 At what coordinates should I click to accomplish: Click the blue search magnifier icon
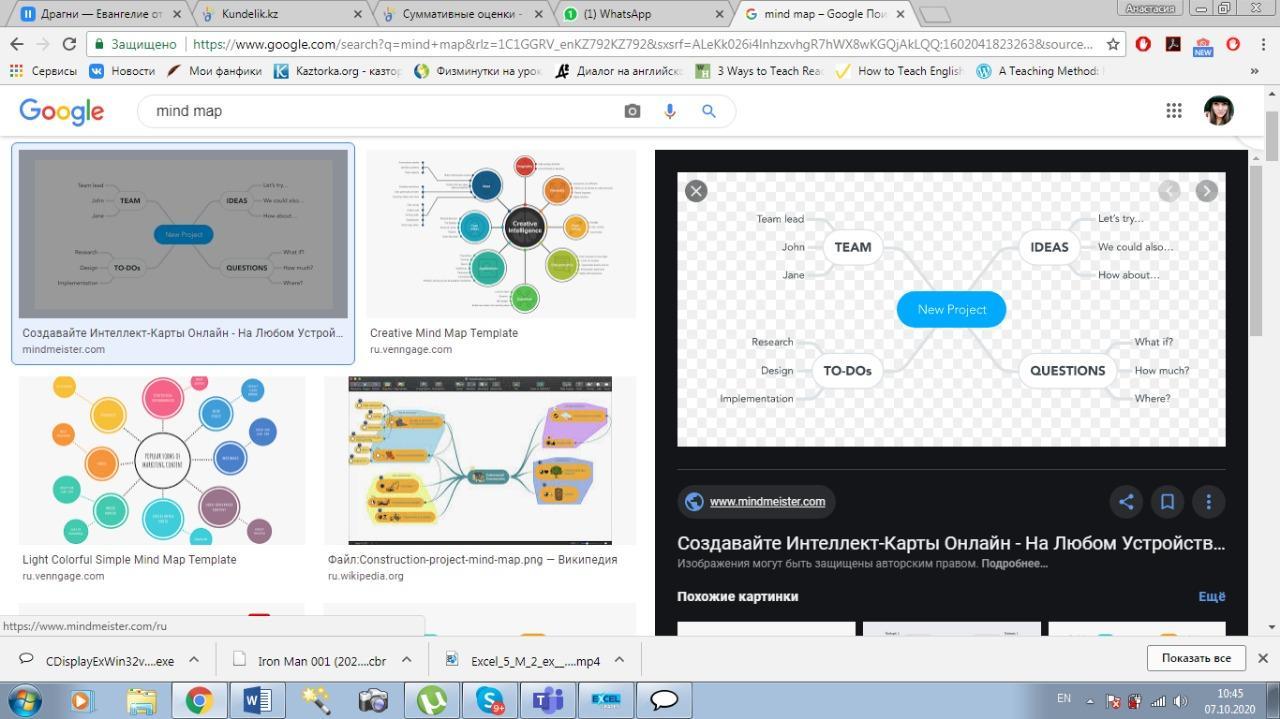pos(709,111)
